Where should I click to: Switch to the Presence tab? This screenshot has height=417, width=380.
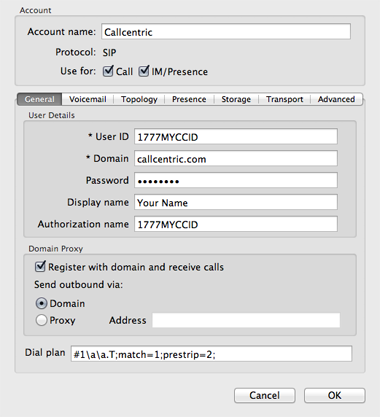(x=189, y=99)
